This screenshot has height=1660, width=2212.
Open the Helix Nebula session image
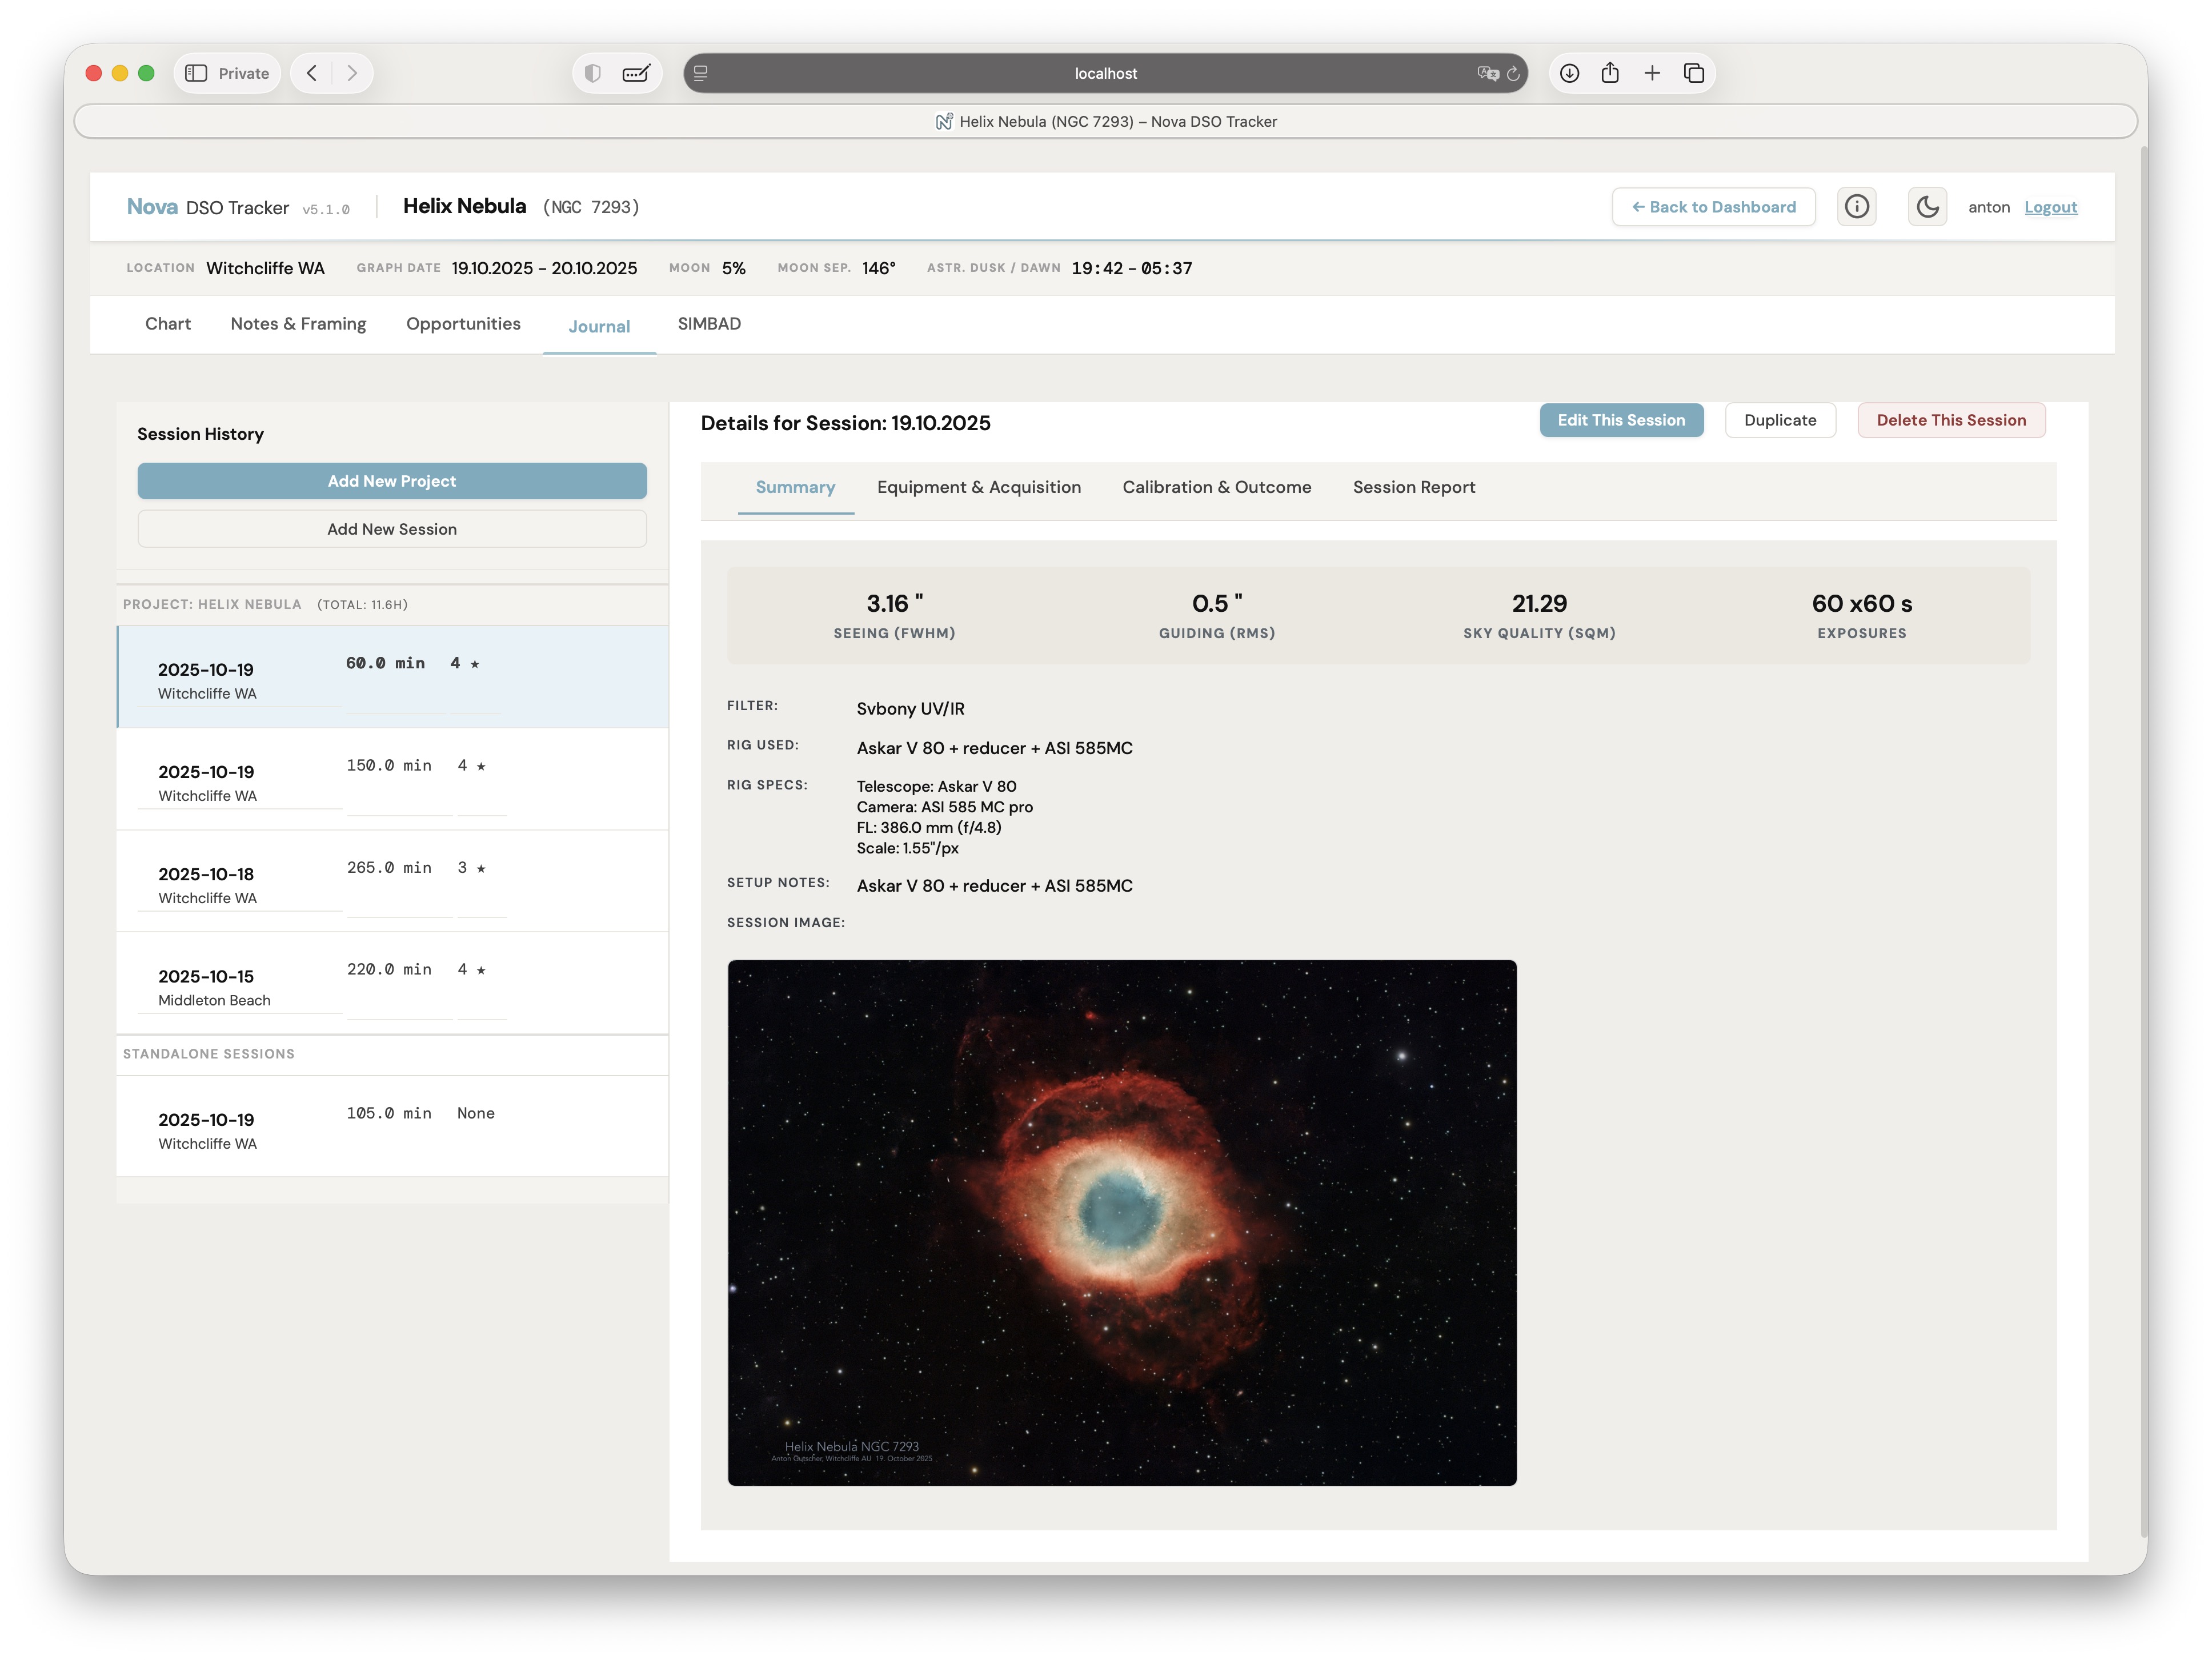tap(1121, 1222)
